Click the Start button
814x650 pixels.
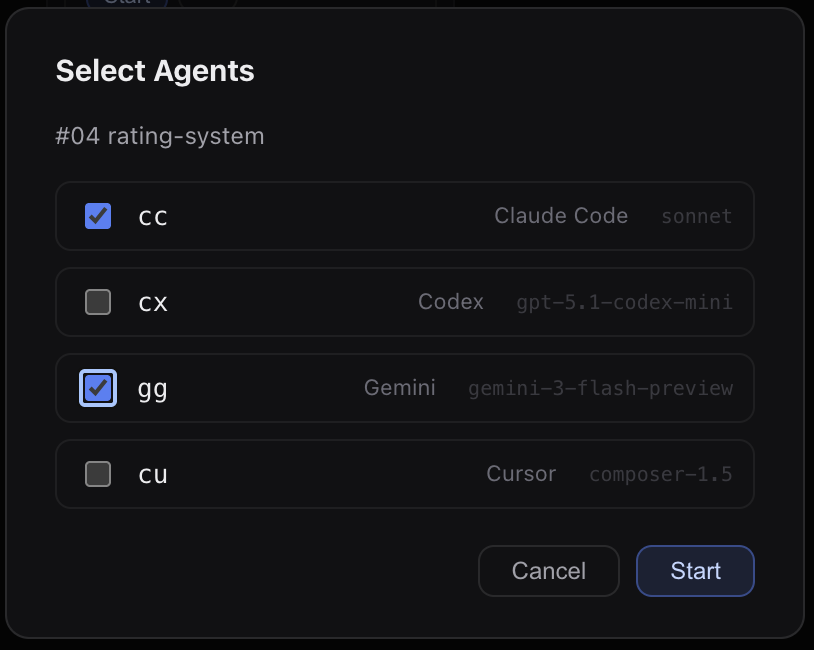tap(695, 571)
